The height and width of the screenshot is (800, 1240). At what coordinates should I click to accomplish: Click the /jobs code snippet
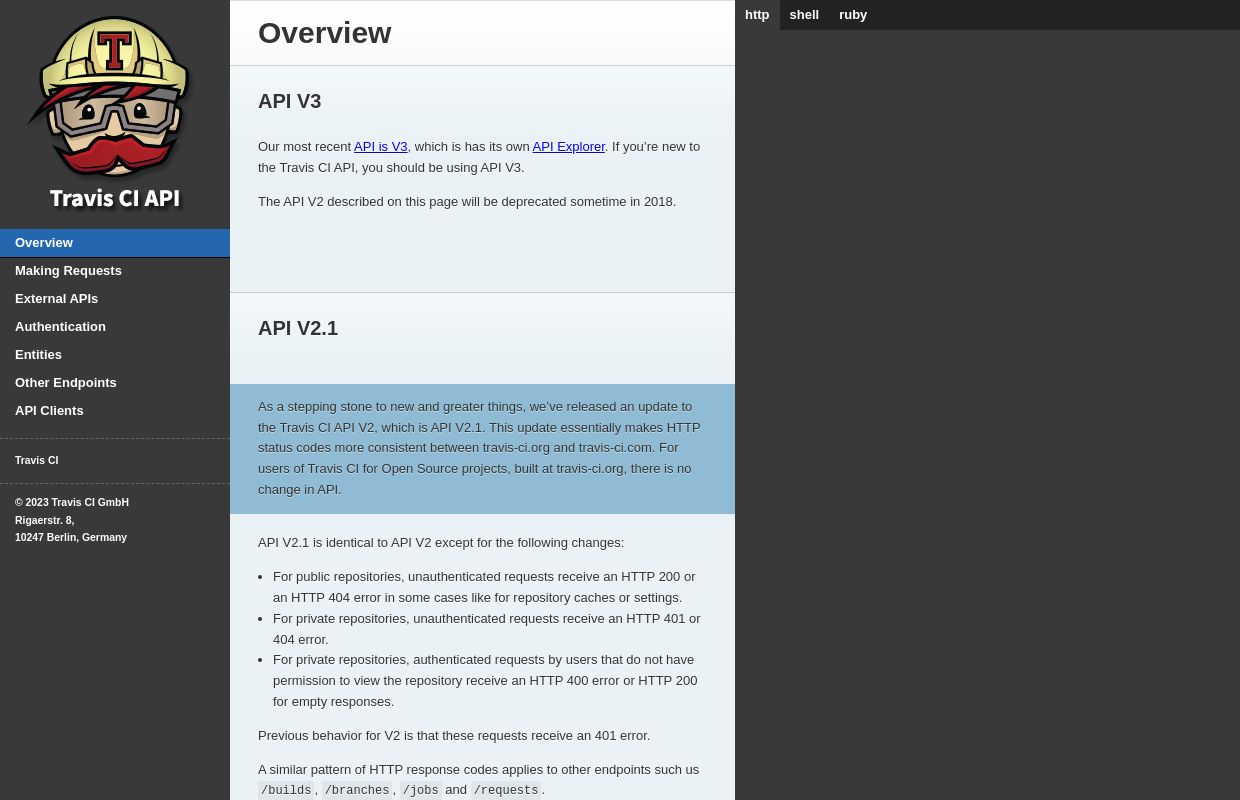point(421,791)
